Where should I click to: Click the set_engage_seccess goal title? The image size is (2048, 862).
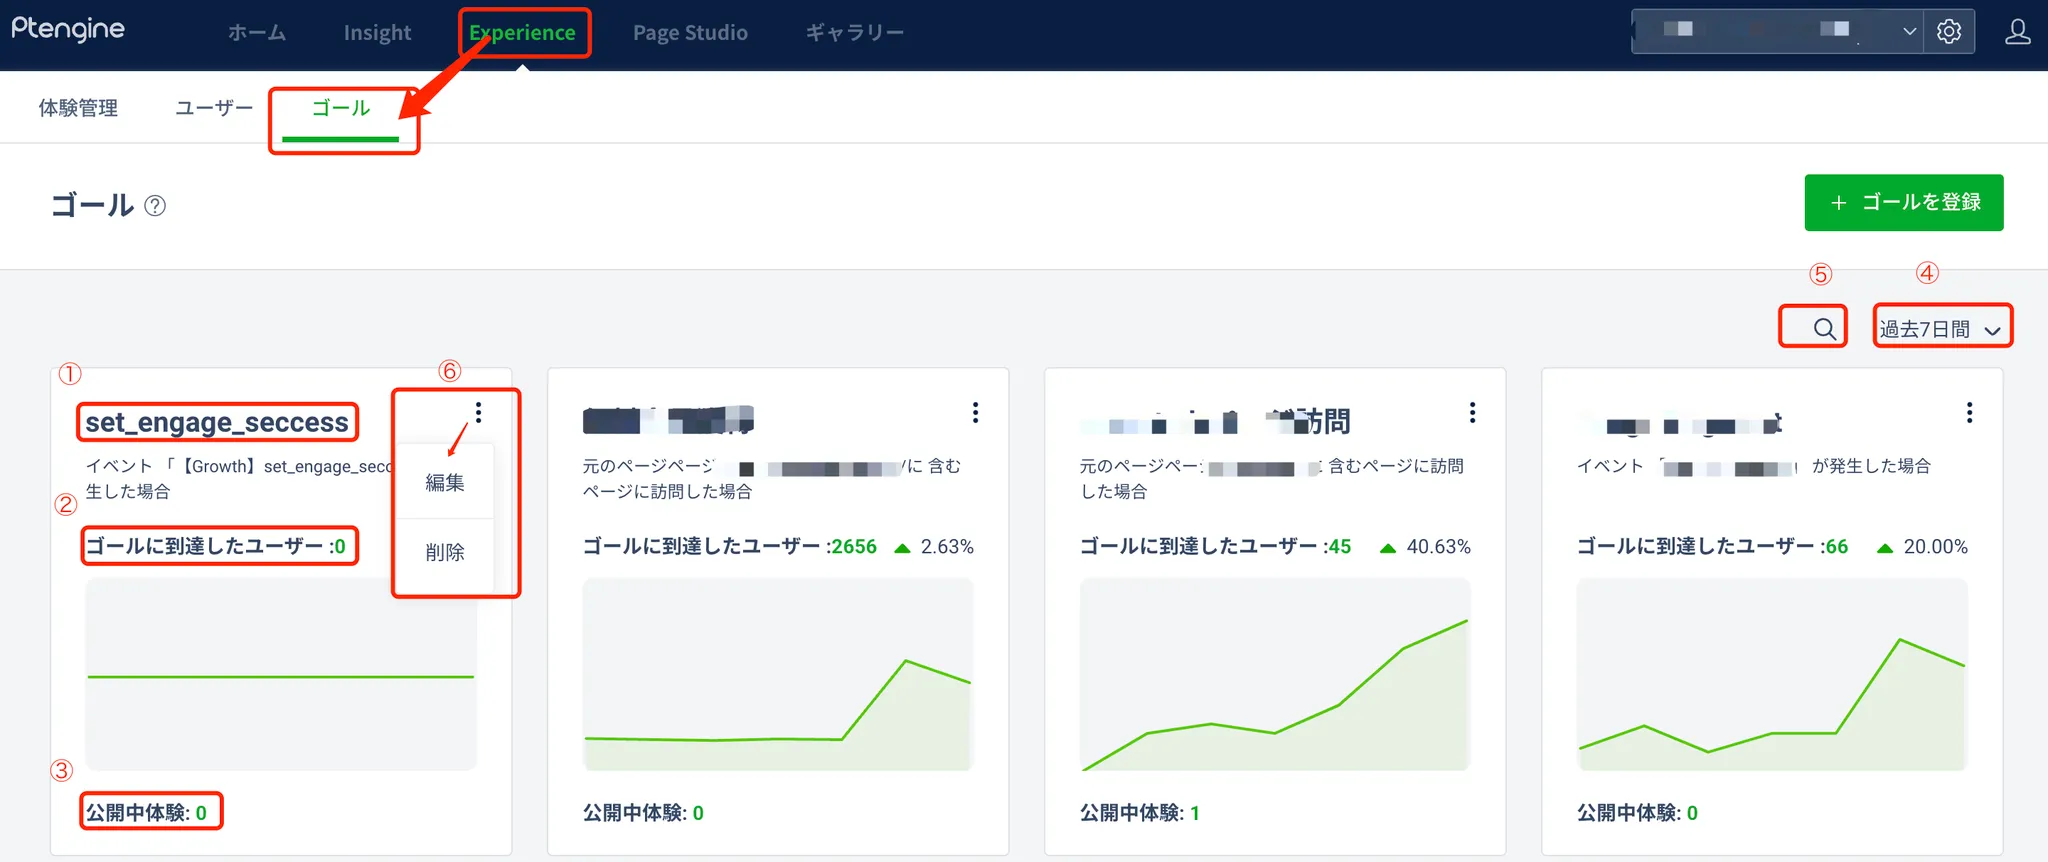click(x=217, y=423)
